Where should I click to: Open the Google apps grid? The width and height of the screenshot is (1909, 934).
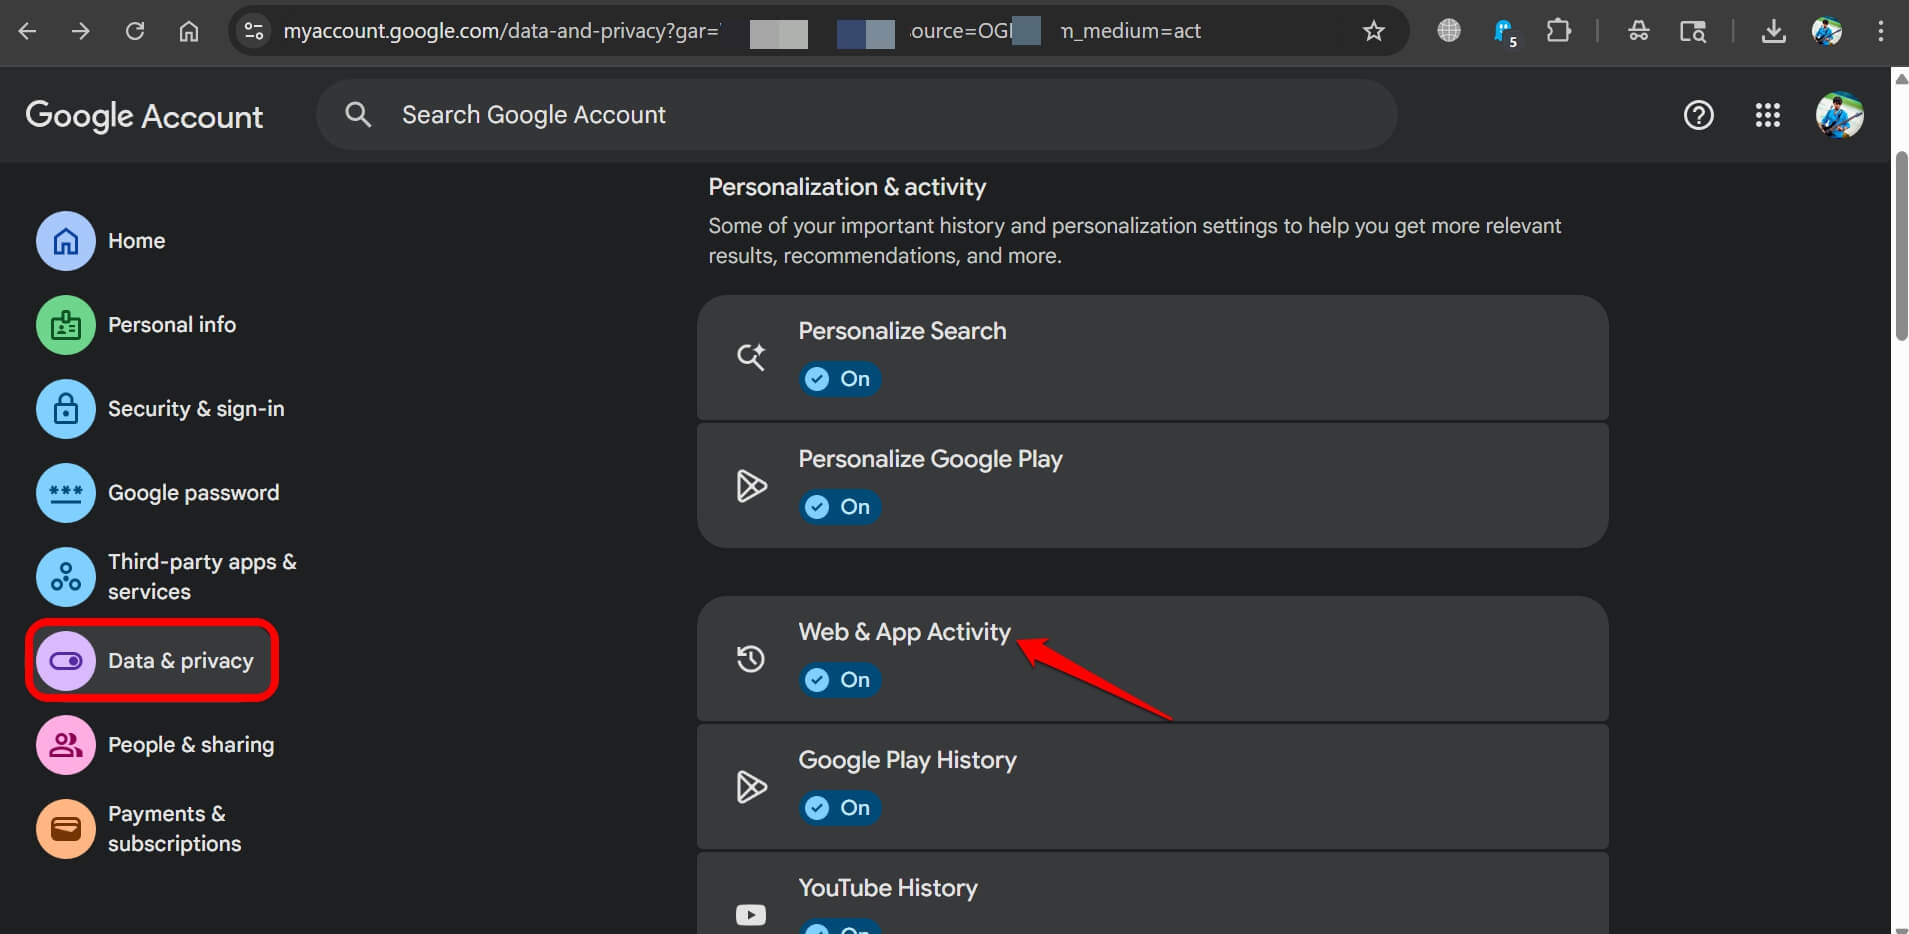pos(1767,115)
